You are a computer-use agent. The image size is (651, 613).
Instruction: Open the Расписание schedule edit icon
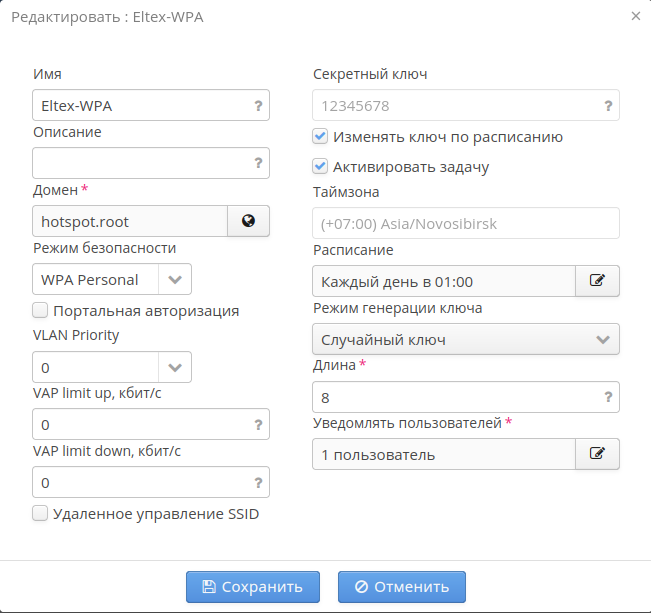tap(597, 281)
